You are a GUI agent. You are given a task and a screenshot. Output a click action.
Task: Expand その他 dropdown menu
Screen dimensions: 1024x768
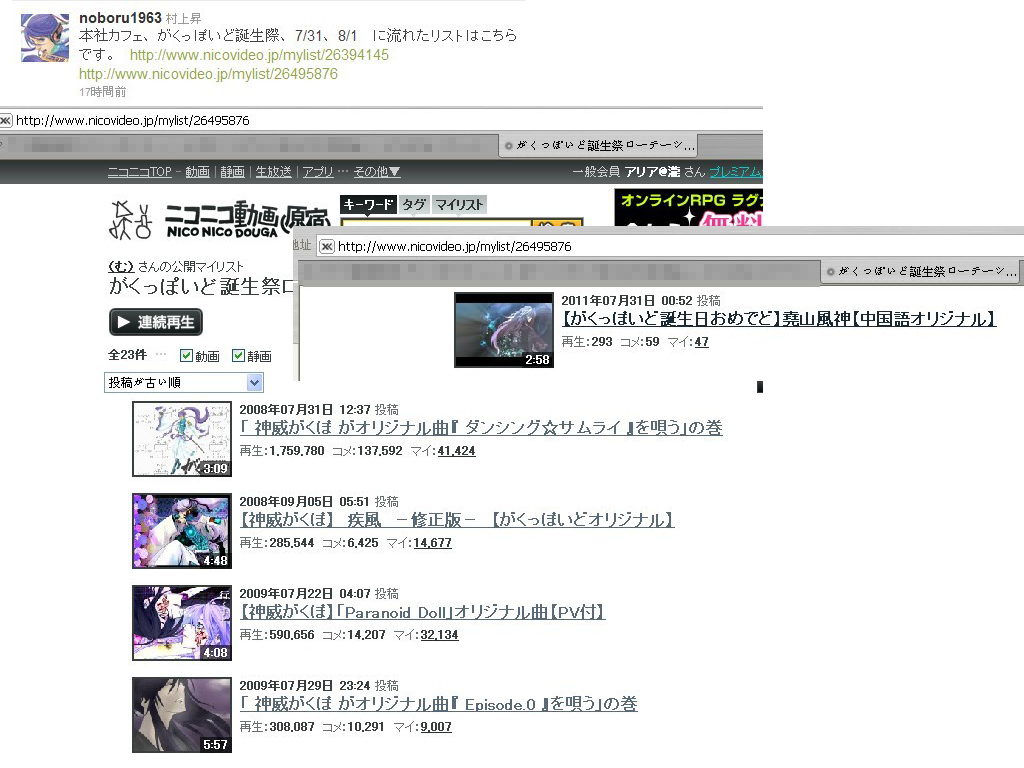[377, 172]
